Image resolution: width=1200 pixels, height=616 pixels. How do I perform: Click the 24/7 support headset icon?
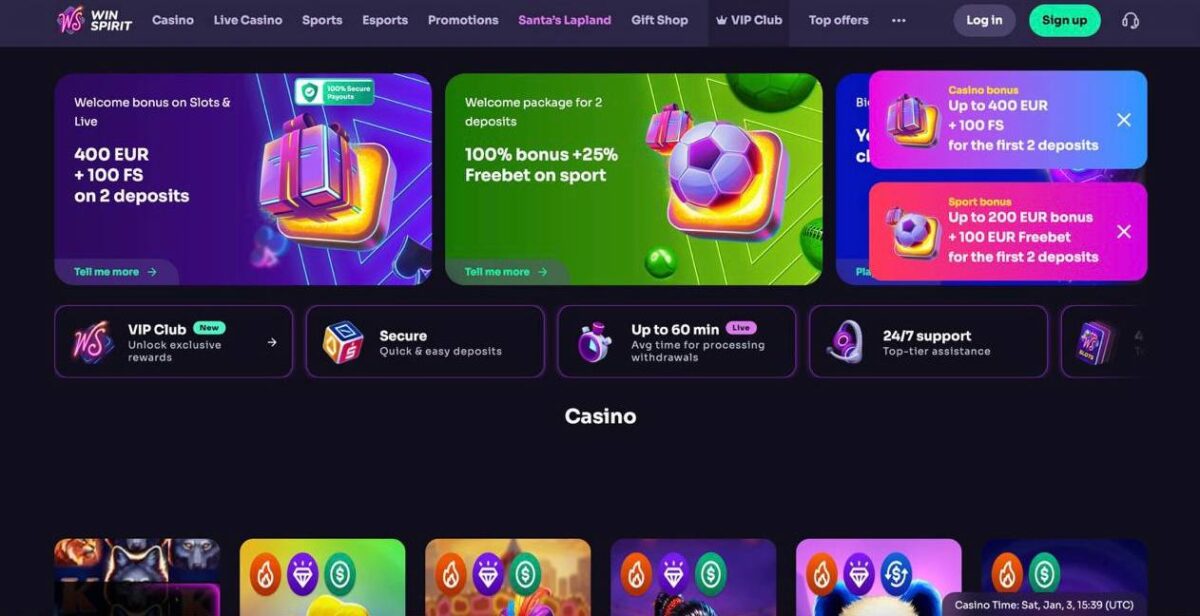(x=846, y=342)
